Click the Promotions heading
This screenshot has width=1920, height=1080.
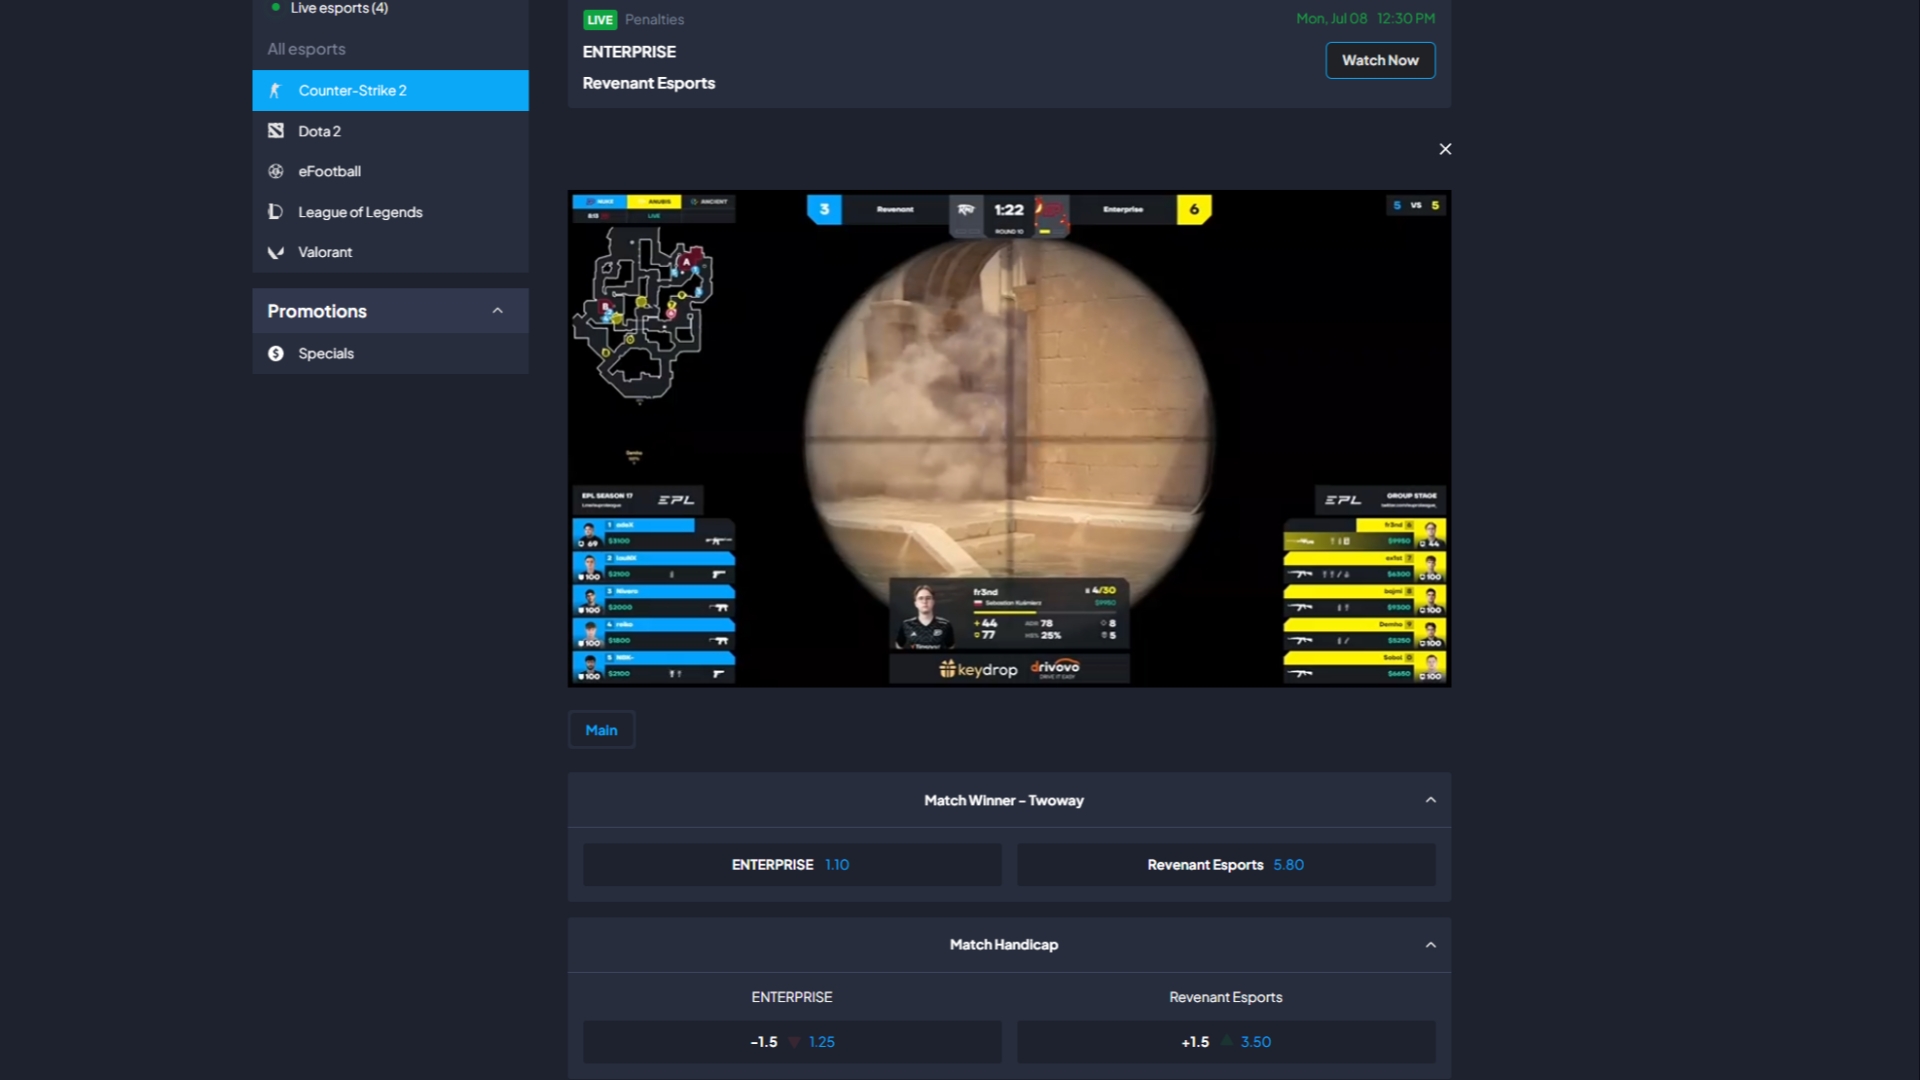317,311
